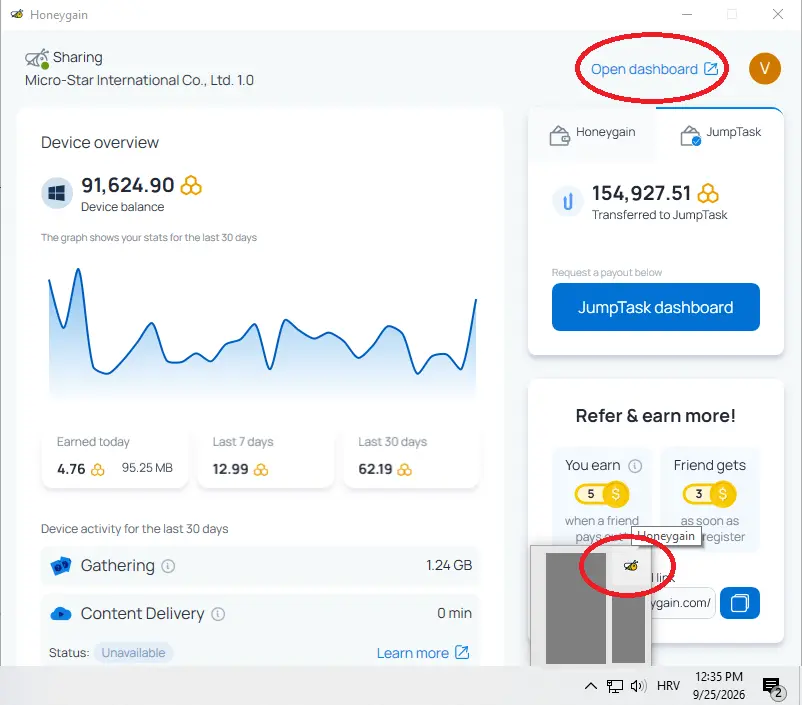Image resolution: width=802 pixels, height=705 pixels.
Task: Open the Learn more link
Action: pyautogui.click(x=422, y=653)
